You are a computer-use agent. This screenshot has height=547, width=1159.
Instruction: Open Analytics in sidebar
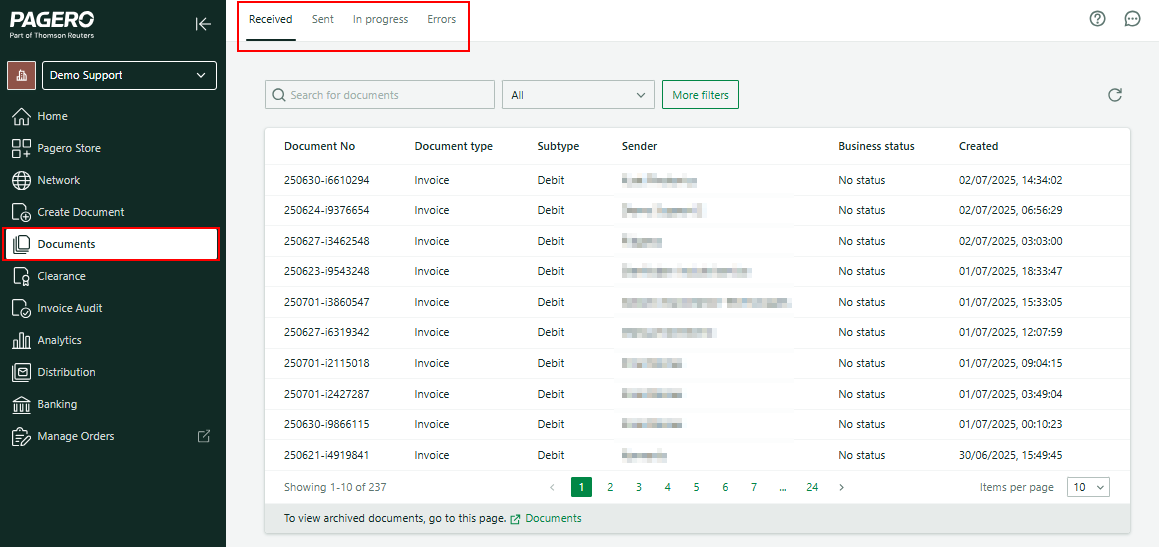coord(59,340)
